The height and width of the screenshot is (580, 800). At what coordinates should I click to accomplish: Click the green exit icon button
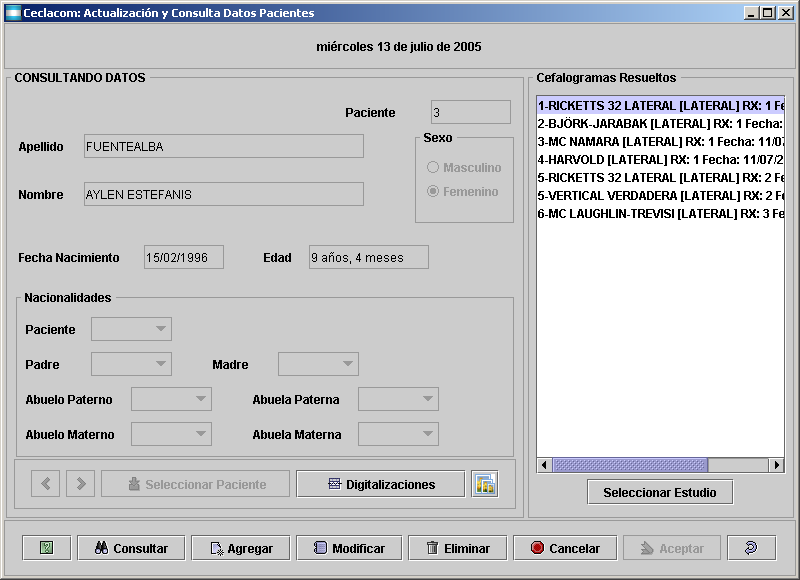[46, 548]
